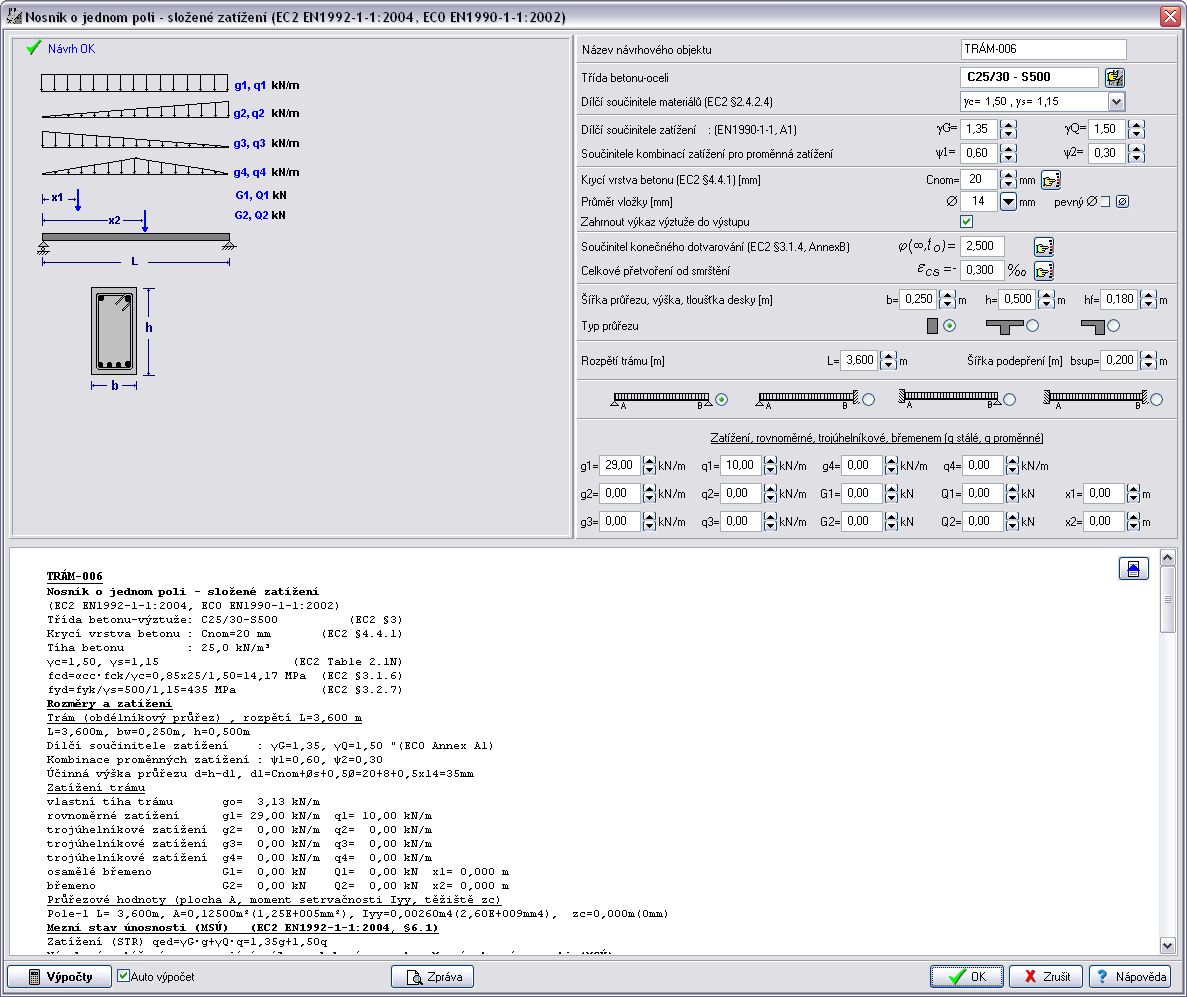The width and height of the screenshot is (1187, 997).
Task: Click the g4 load input field
Action: pyautogui.click(x=862, y=465)
